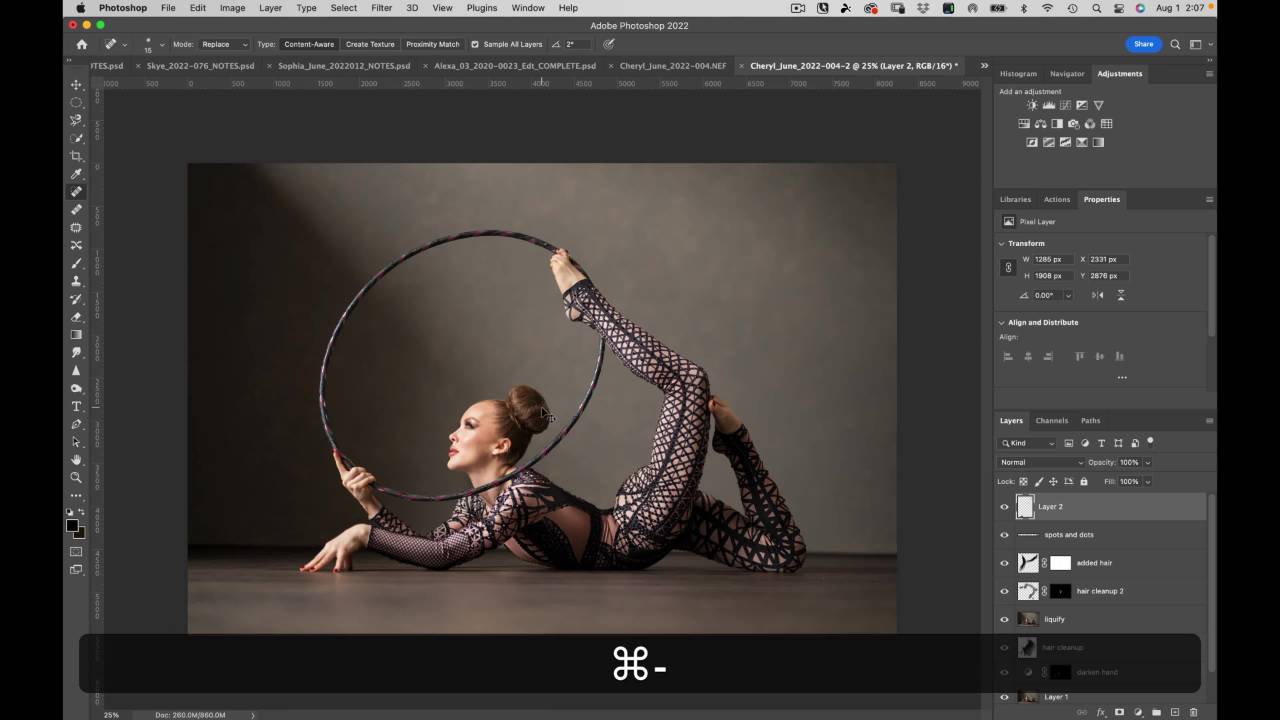
Task: Add a Brightness/Contrast adjustment
Action: pos(1032,105)
